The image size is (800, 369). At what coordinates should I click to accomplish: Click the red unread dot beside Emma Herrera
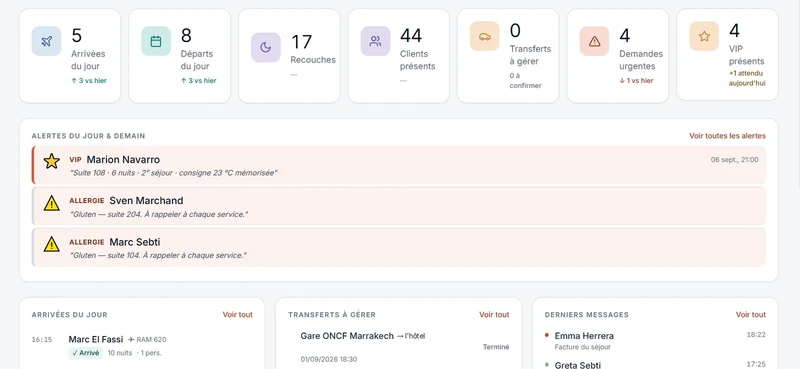coord(547,335)
